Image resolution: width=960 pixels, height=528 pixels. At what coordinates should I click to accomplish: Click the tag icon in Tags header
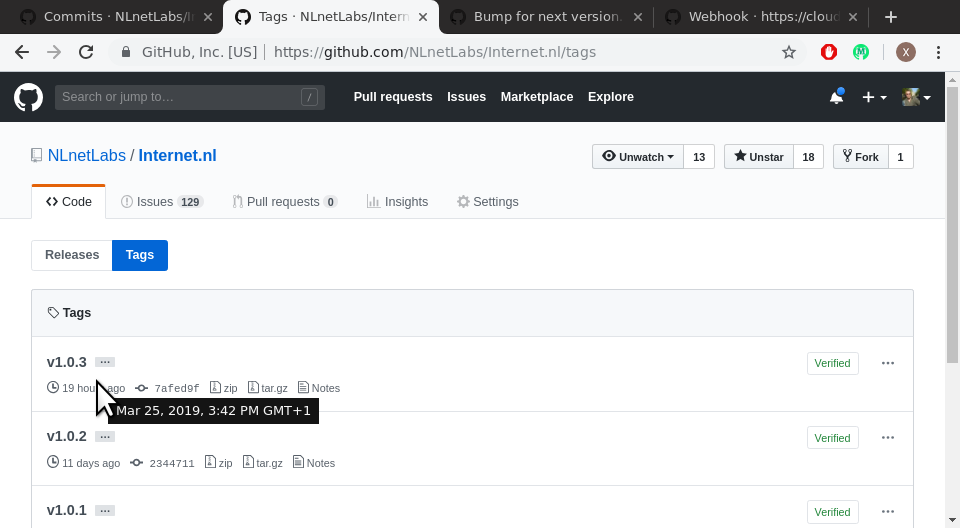coord(53,313)
